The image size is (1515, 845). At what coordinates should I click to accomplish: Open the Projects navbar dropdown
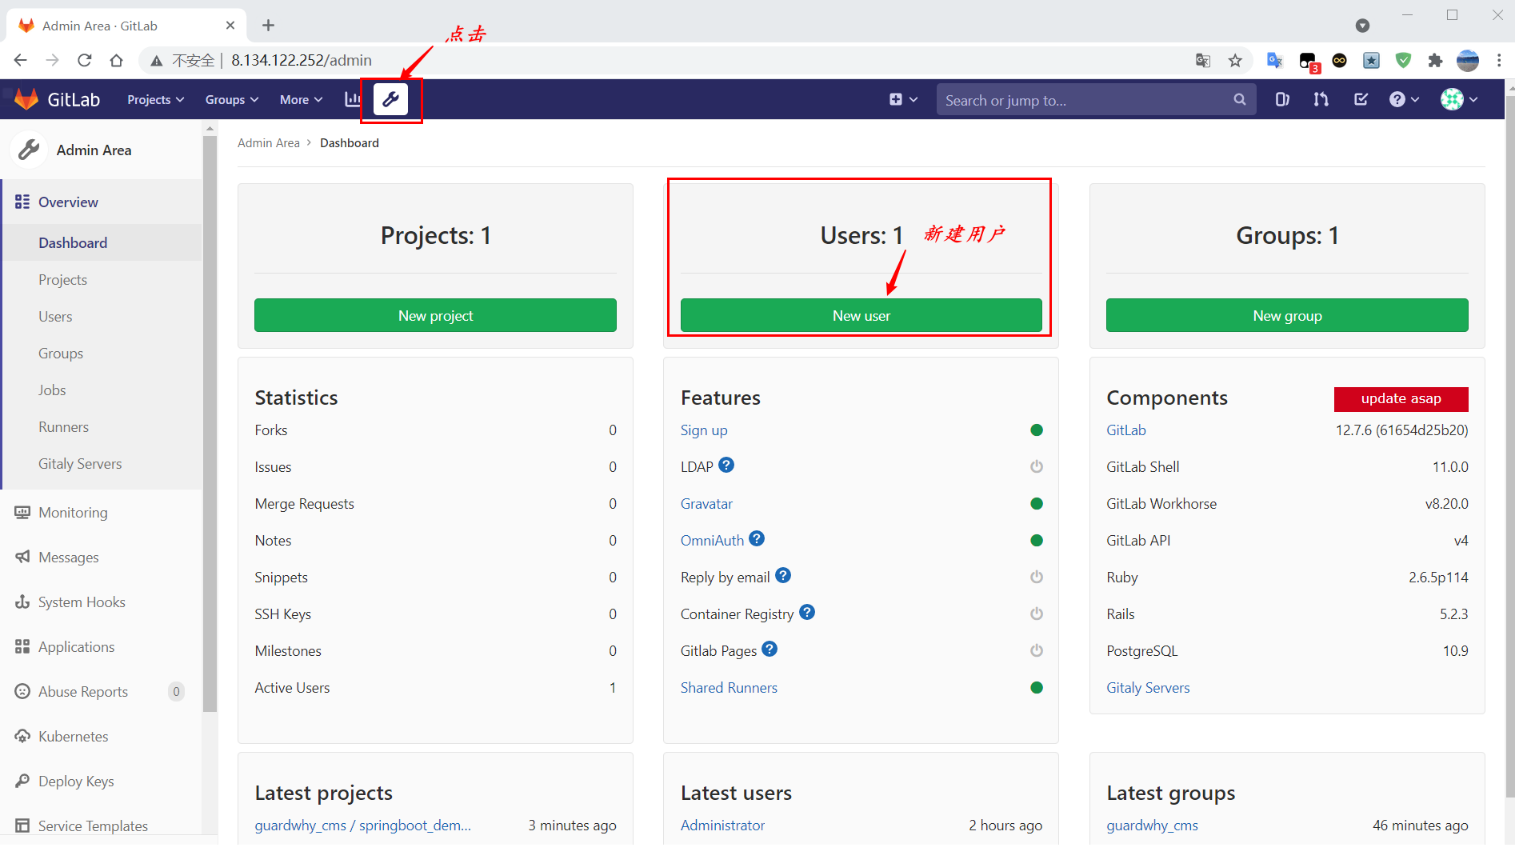tap(156, 99)
